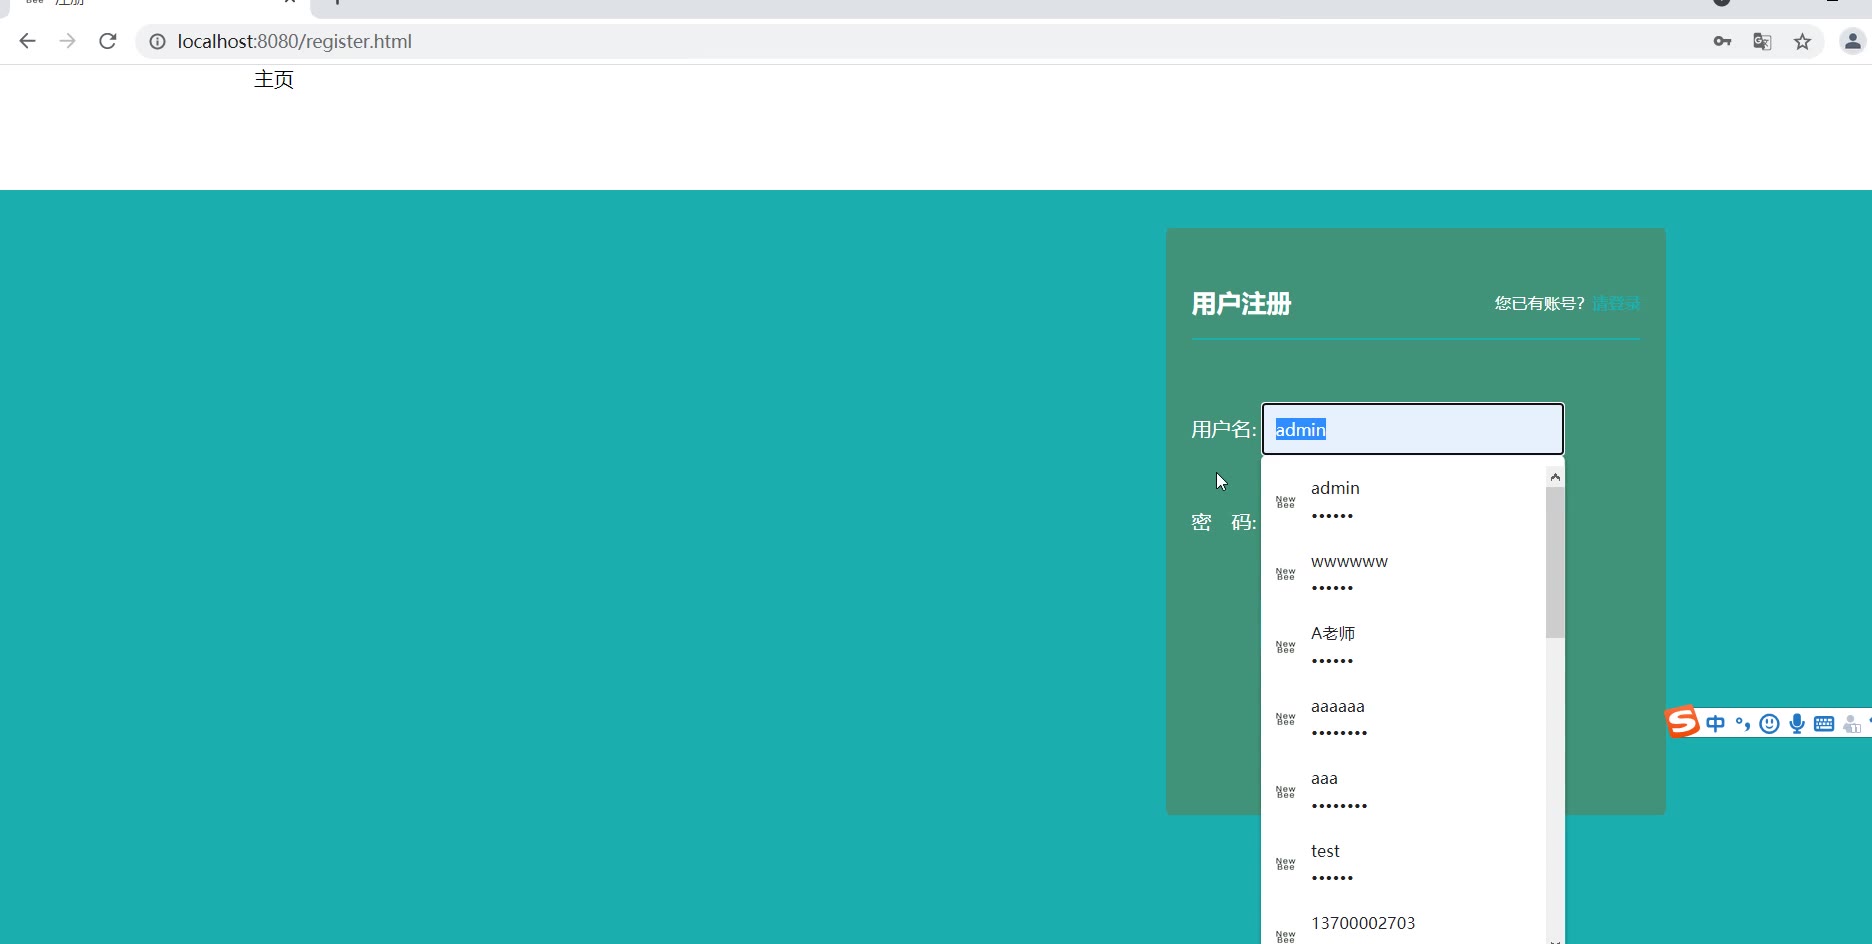This screenshot has height=944, width=1872.
Task: Toggle Sogou punctuation mode icon
Action: pos(1743,723)
